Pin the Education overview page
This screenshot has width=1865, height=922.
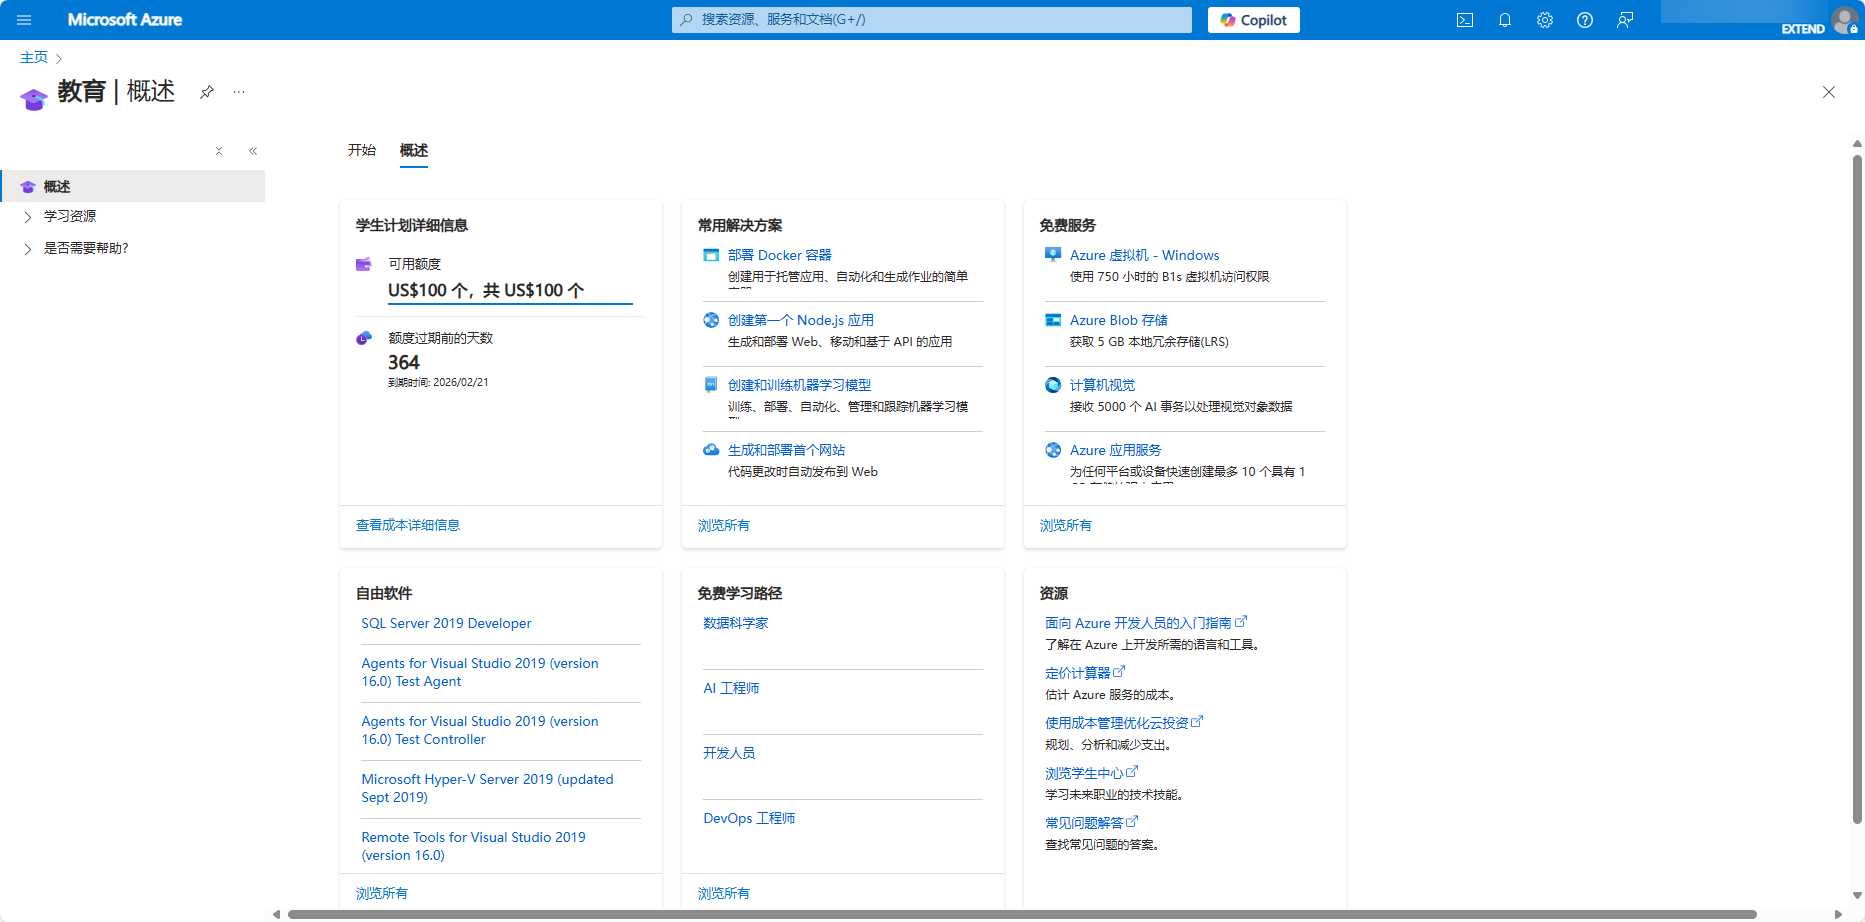[x=207, y=92]
